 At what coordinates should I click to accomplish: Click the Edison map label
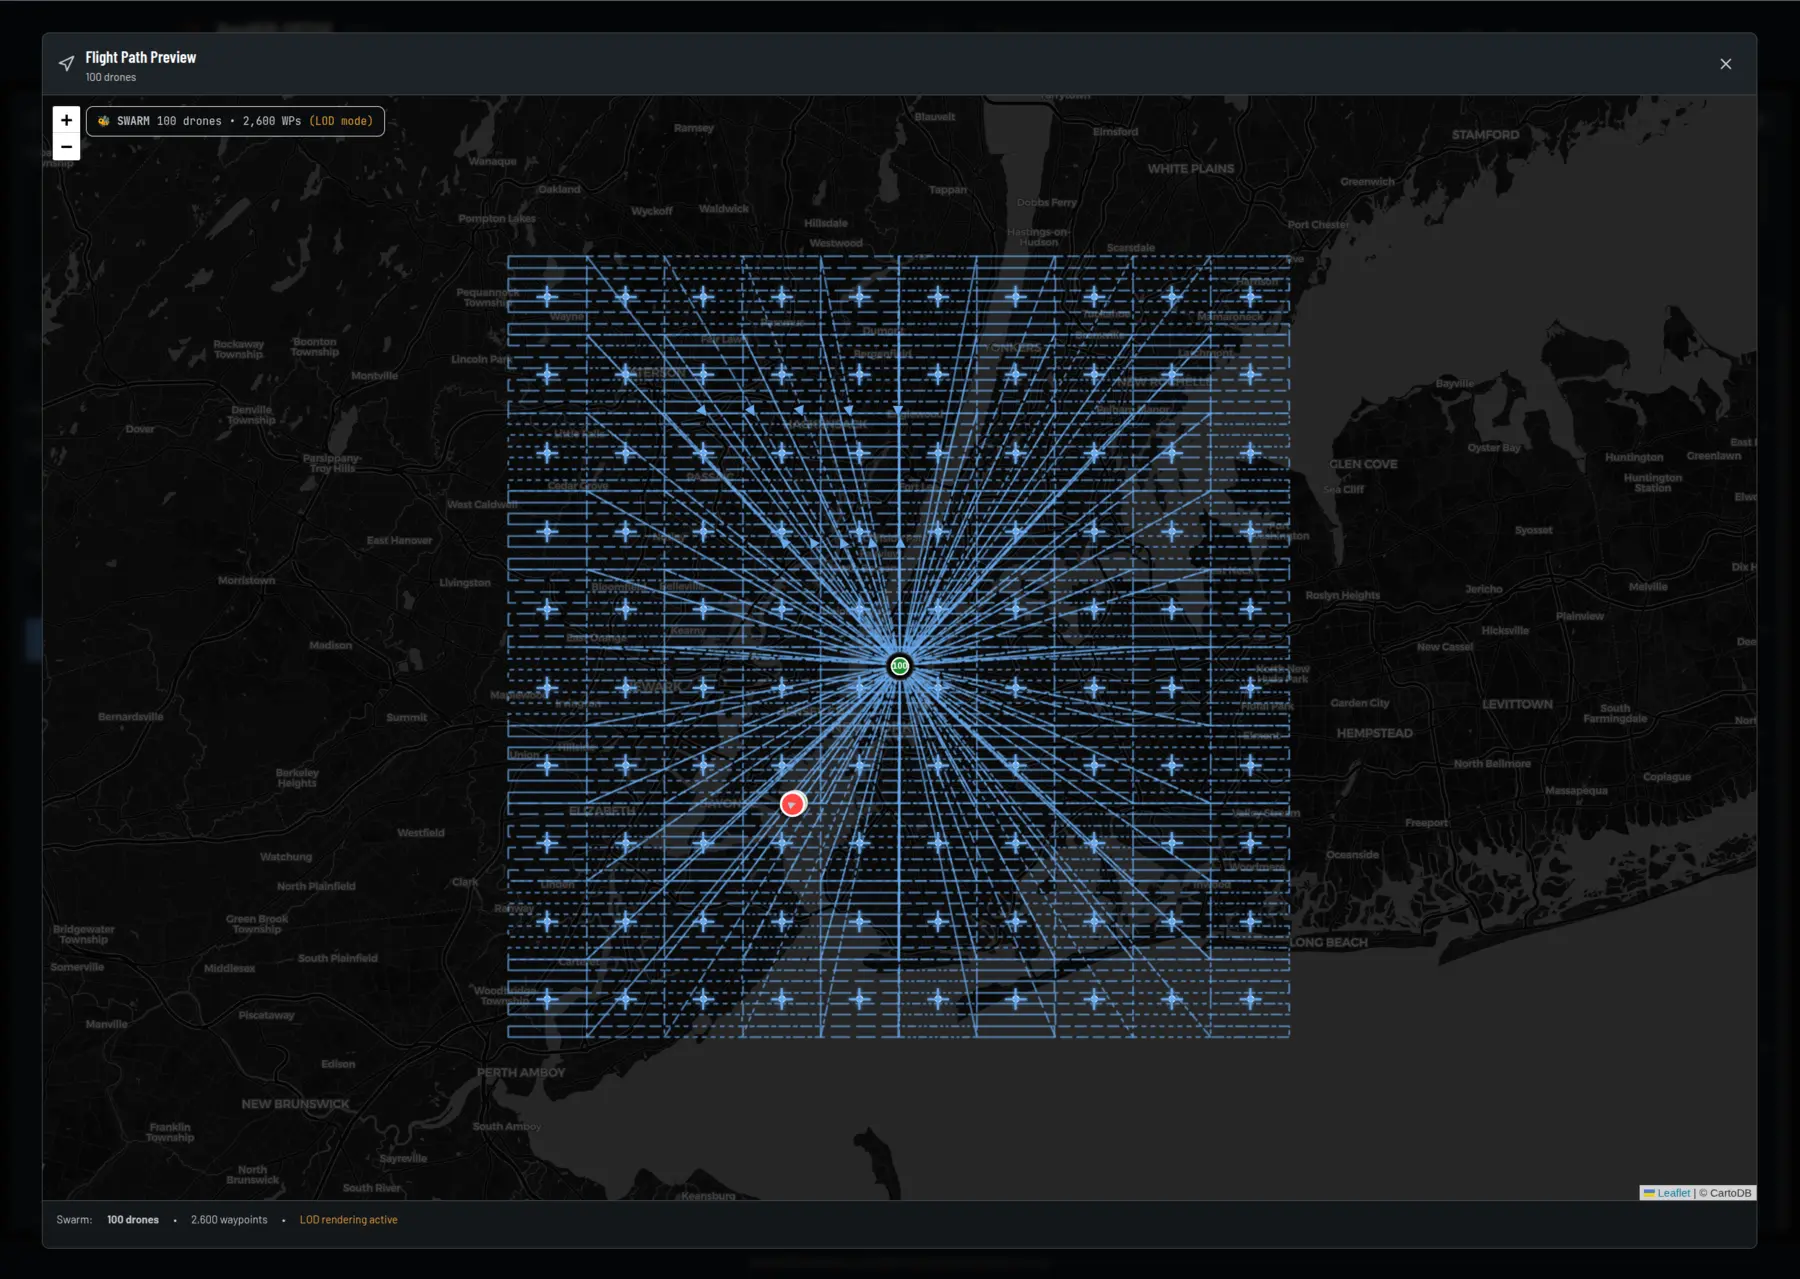click(338, 1064)
